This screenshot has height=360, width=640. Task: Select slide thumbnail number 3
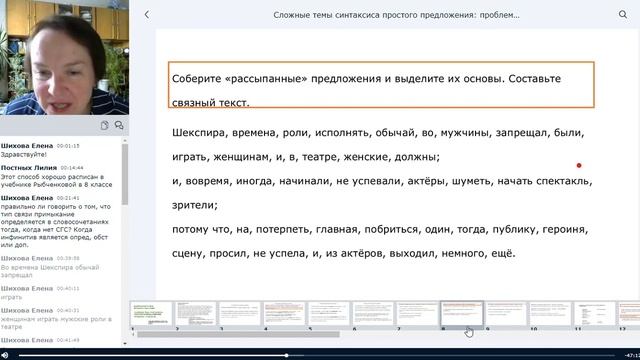coord(240,313)
